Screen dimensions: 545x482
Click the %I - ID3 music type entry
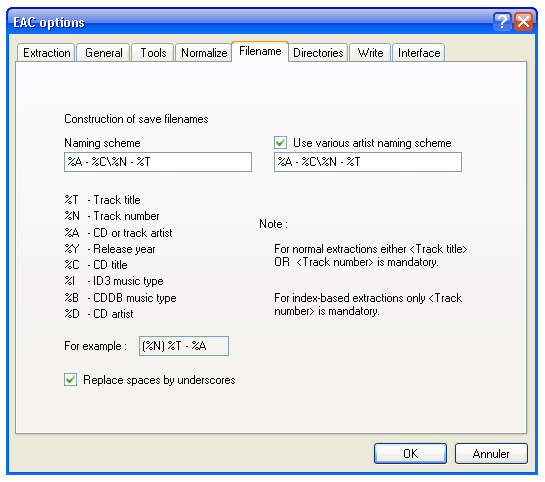pyautogui.click(x=114, y=281)
